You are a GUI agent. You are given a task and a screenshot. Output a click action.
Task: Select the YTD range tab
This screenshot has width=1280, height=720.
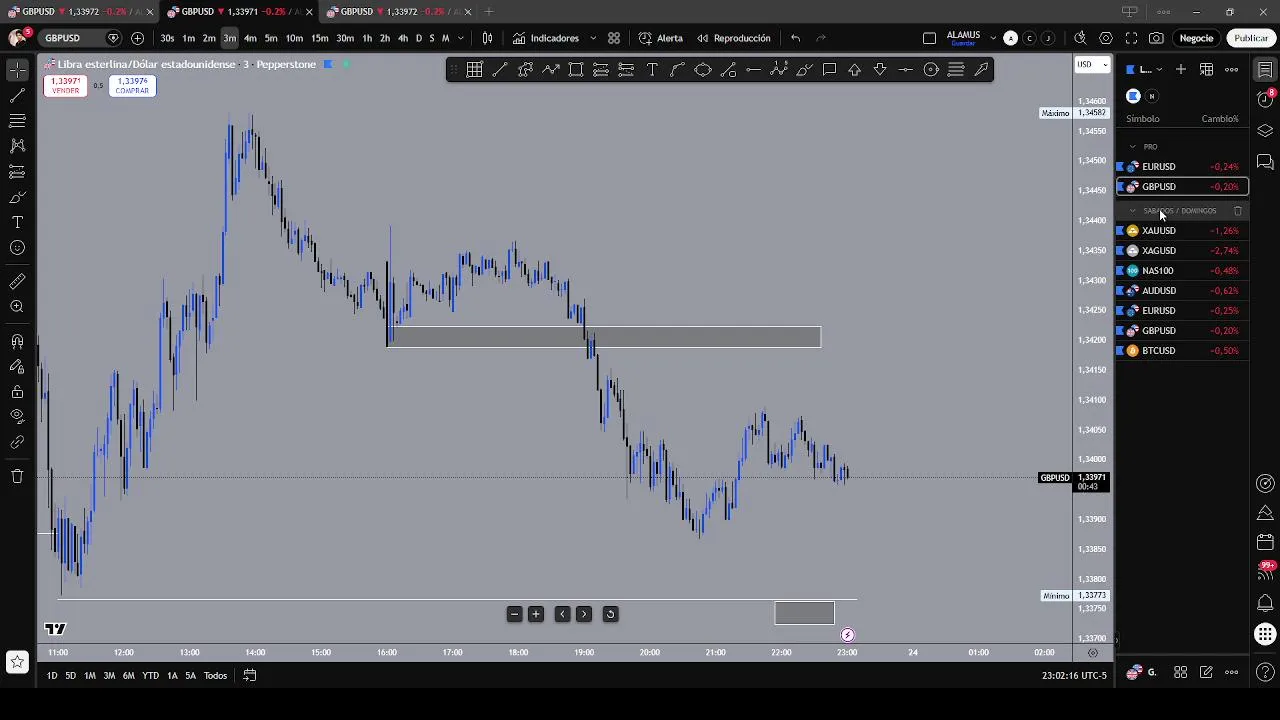click(x=150, y=676)
